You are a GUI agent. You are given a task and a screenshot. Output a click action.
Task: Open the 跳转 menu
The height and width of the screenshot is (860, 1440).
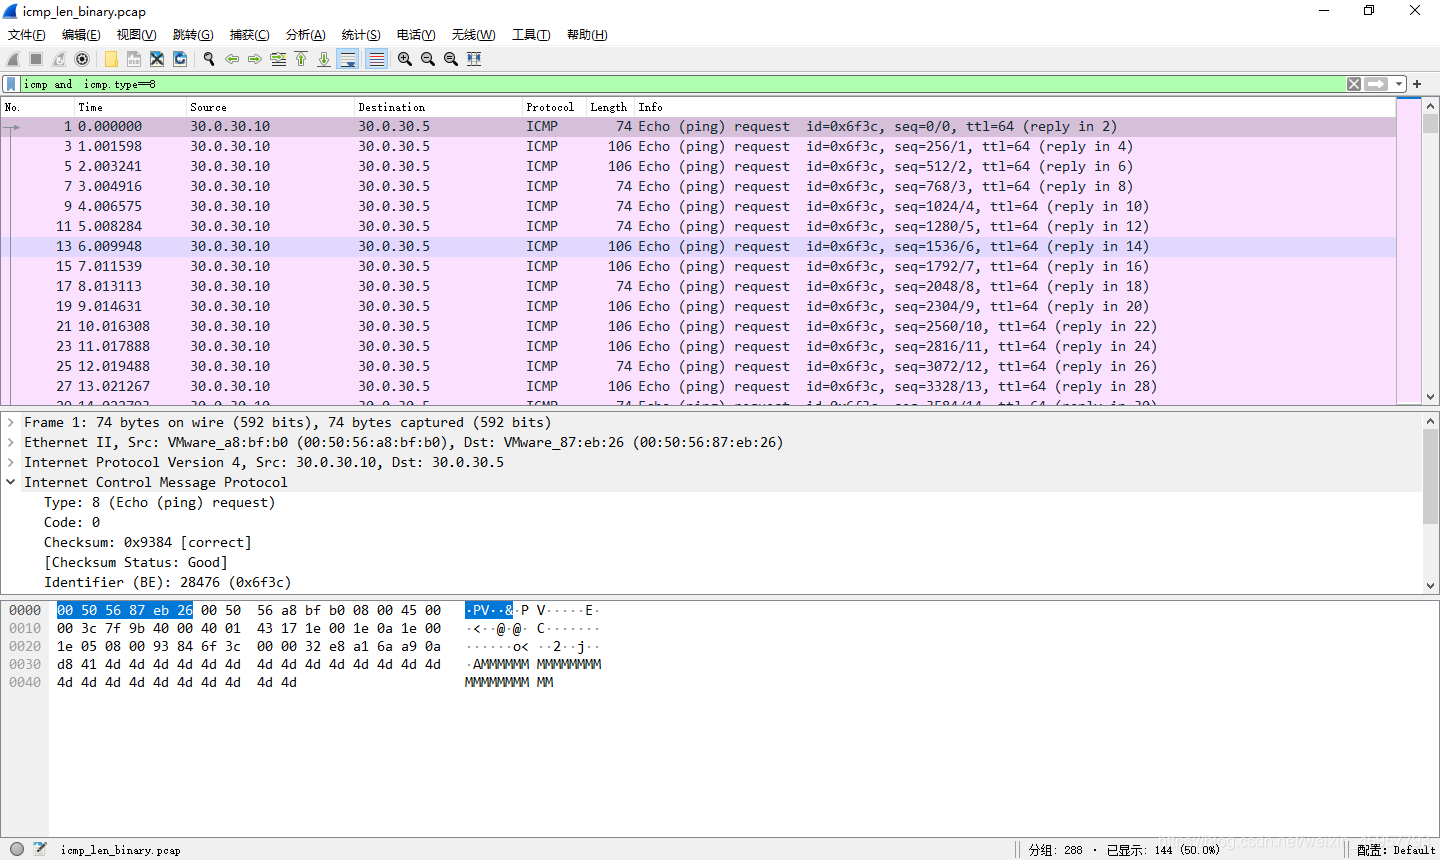pyautogui.click(x=193, y=35)
